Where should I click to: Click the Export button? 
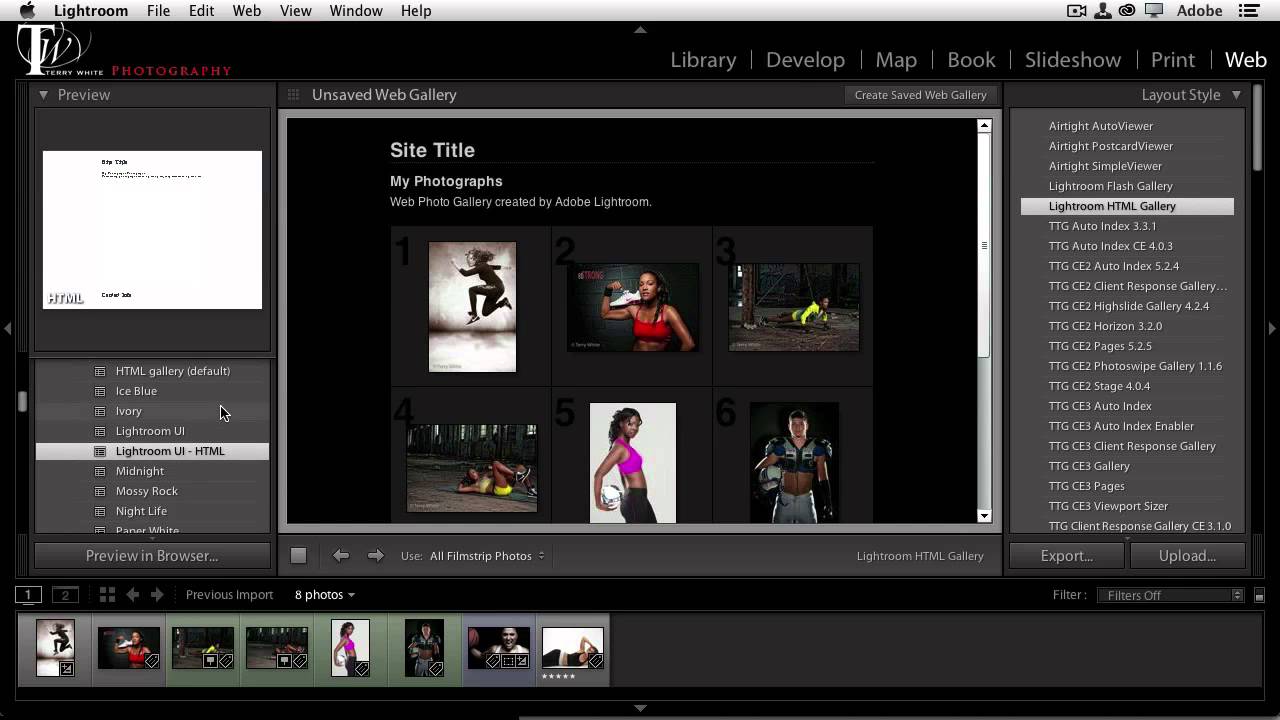pyautogui.click(x=1067, y=556)
